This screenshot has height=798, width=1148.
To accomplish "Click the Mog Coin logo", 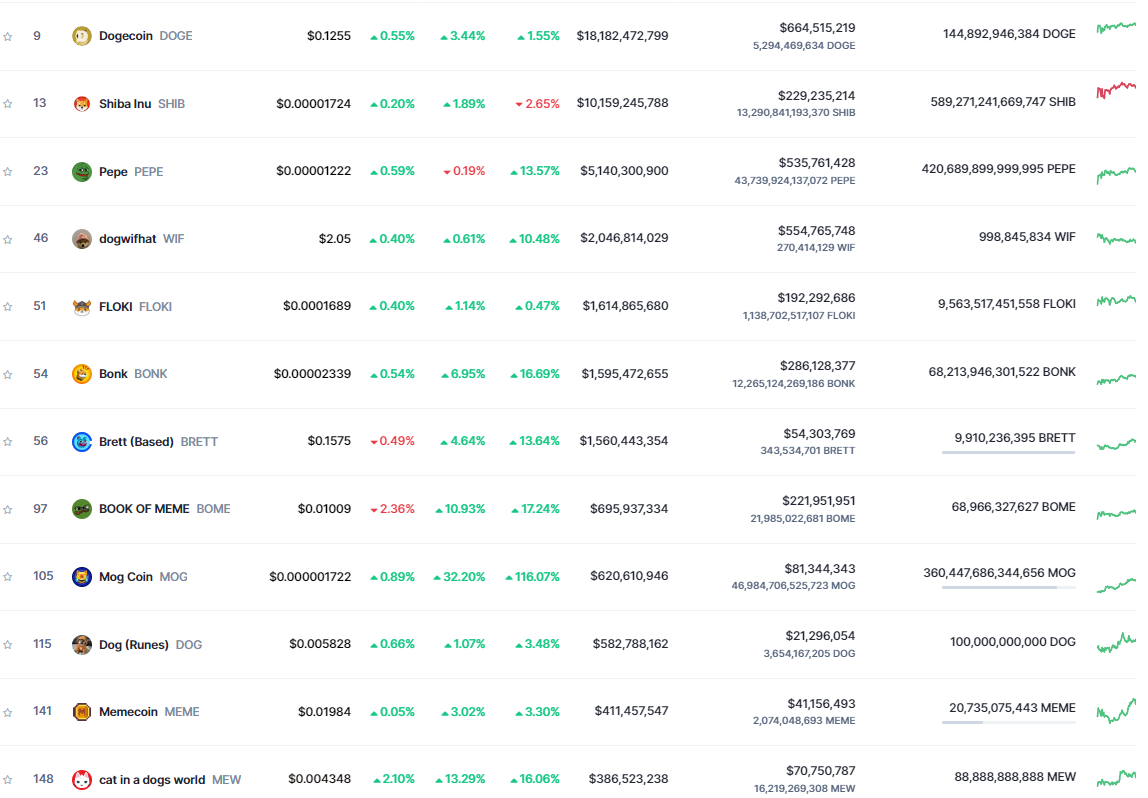I will [x=81, y=577].
